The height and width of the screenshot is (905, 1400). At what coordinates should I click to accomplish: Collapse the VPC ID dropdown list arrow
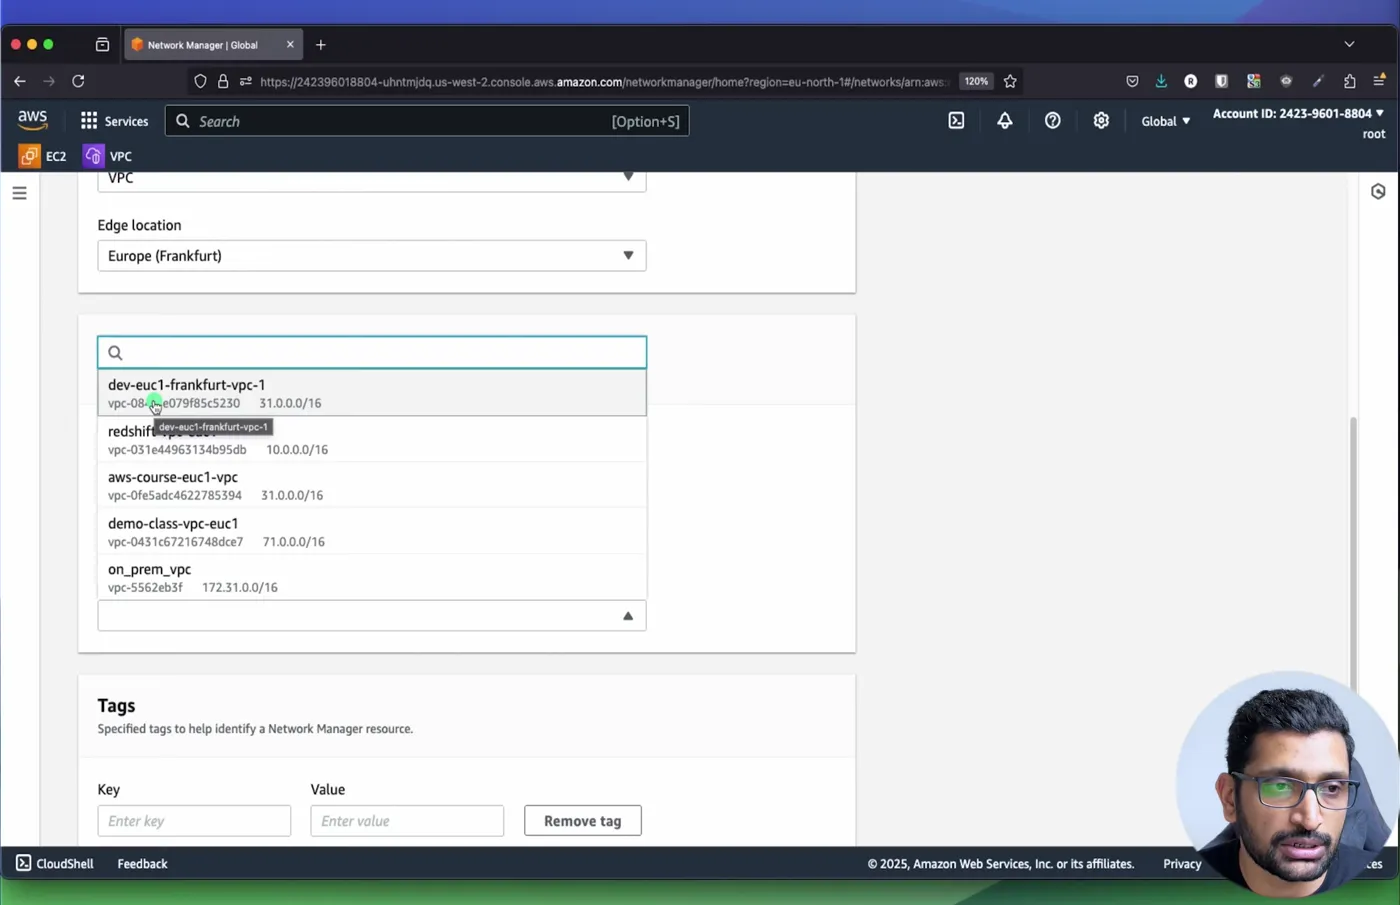[628, 616]
